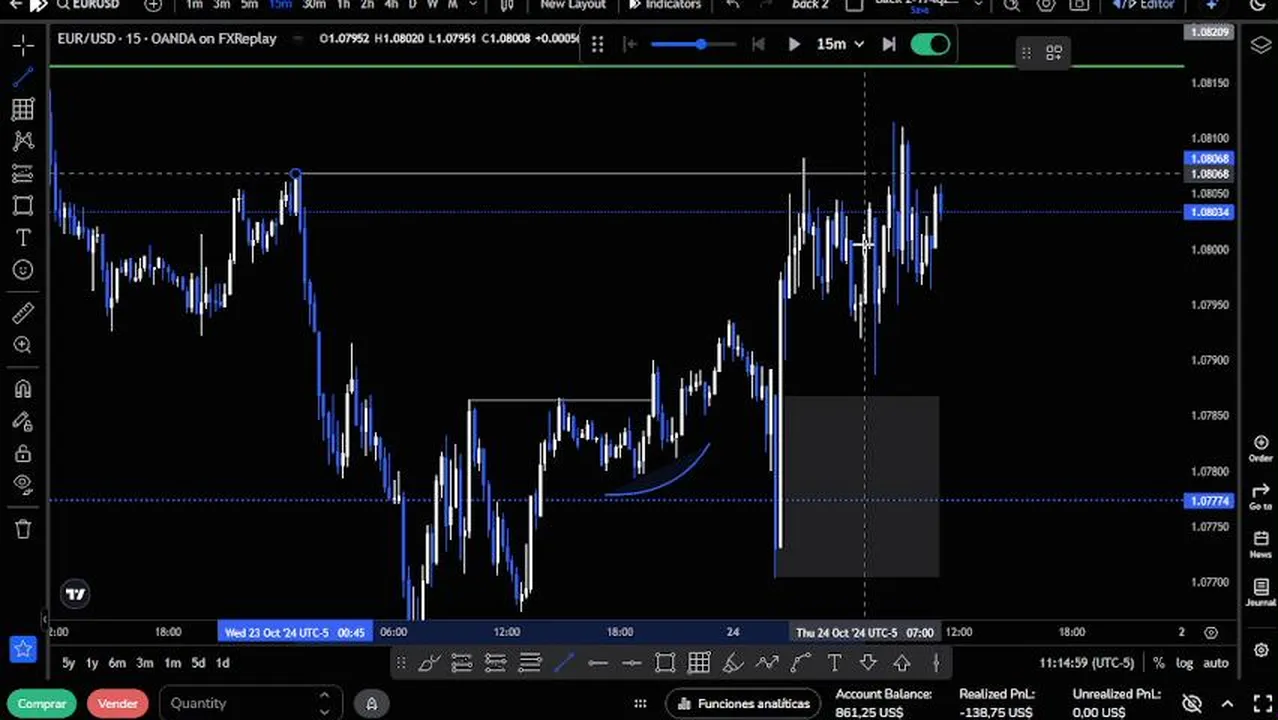Select arrow up marker in bottom toolbar

(902, 662)
